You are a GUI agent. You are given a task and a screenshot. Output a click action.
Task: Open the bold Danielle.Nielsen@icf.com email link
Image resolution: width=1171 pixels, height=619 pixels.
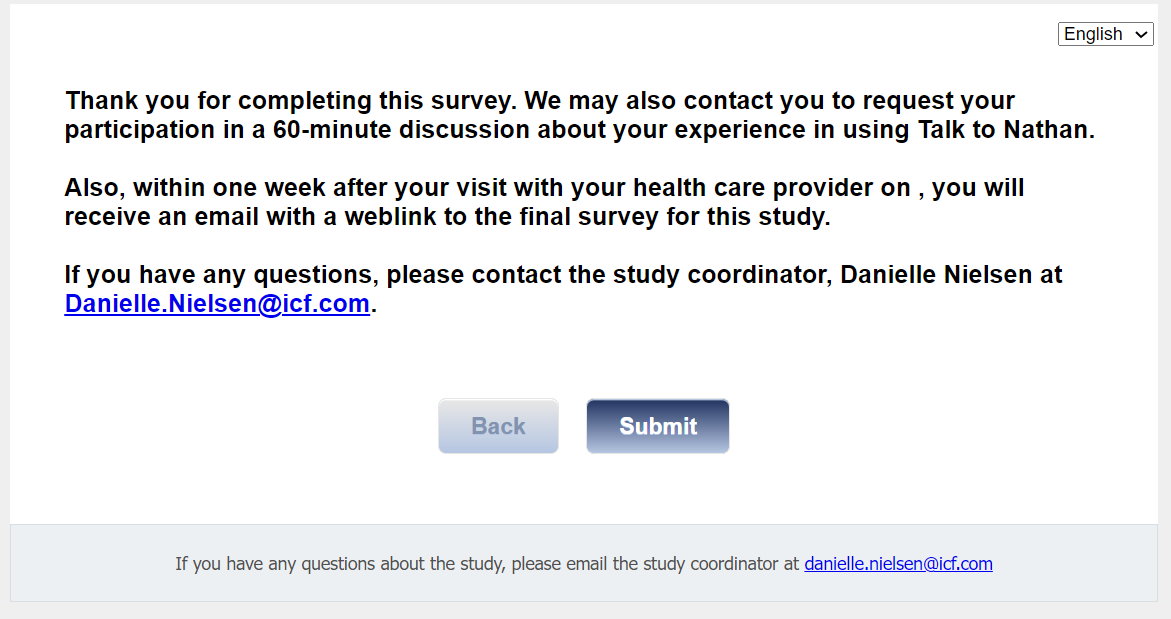click(217, 304)
